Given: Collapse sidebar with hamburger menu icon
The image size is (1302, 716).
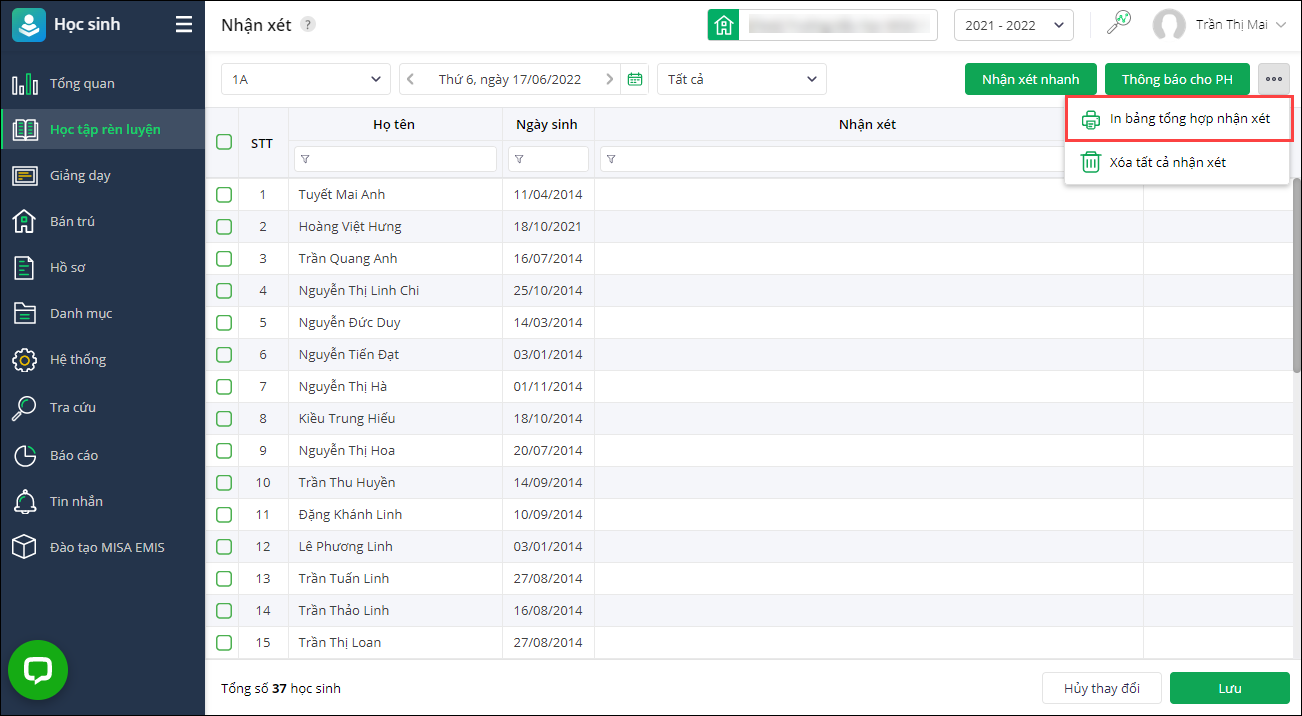Looking at the screenshot, I should [184, 24].
